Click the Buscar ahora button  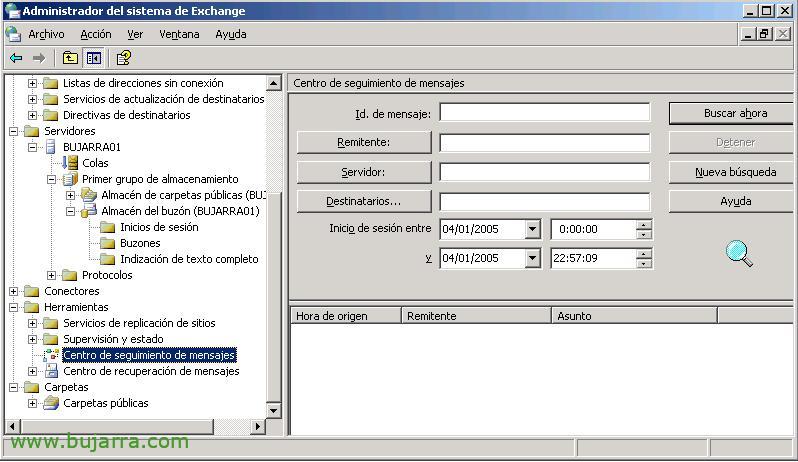pos(732,113)
